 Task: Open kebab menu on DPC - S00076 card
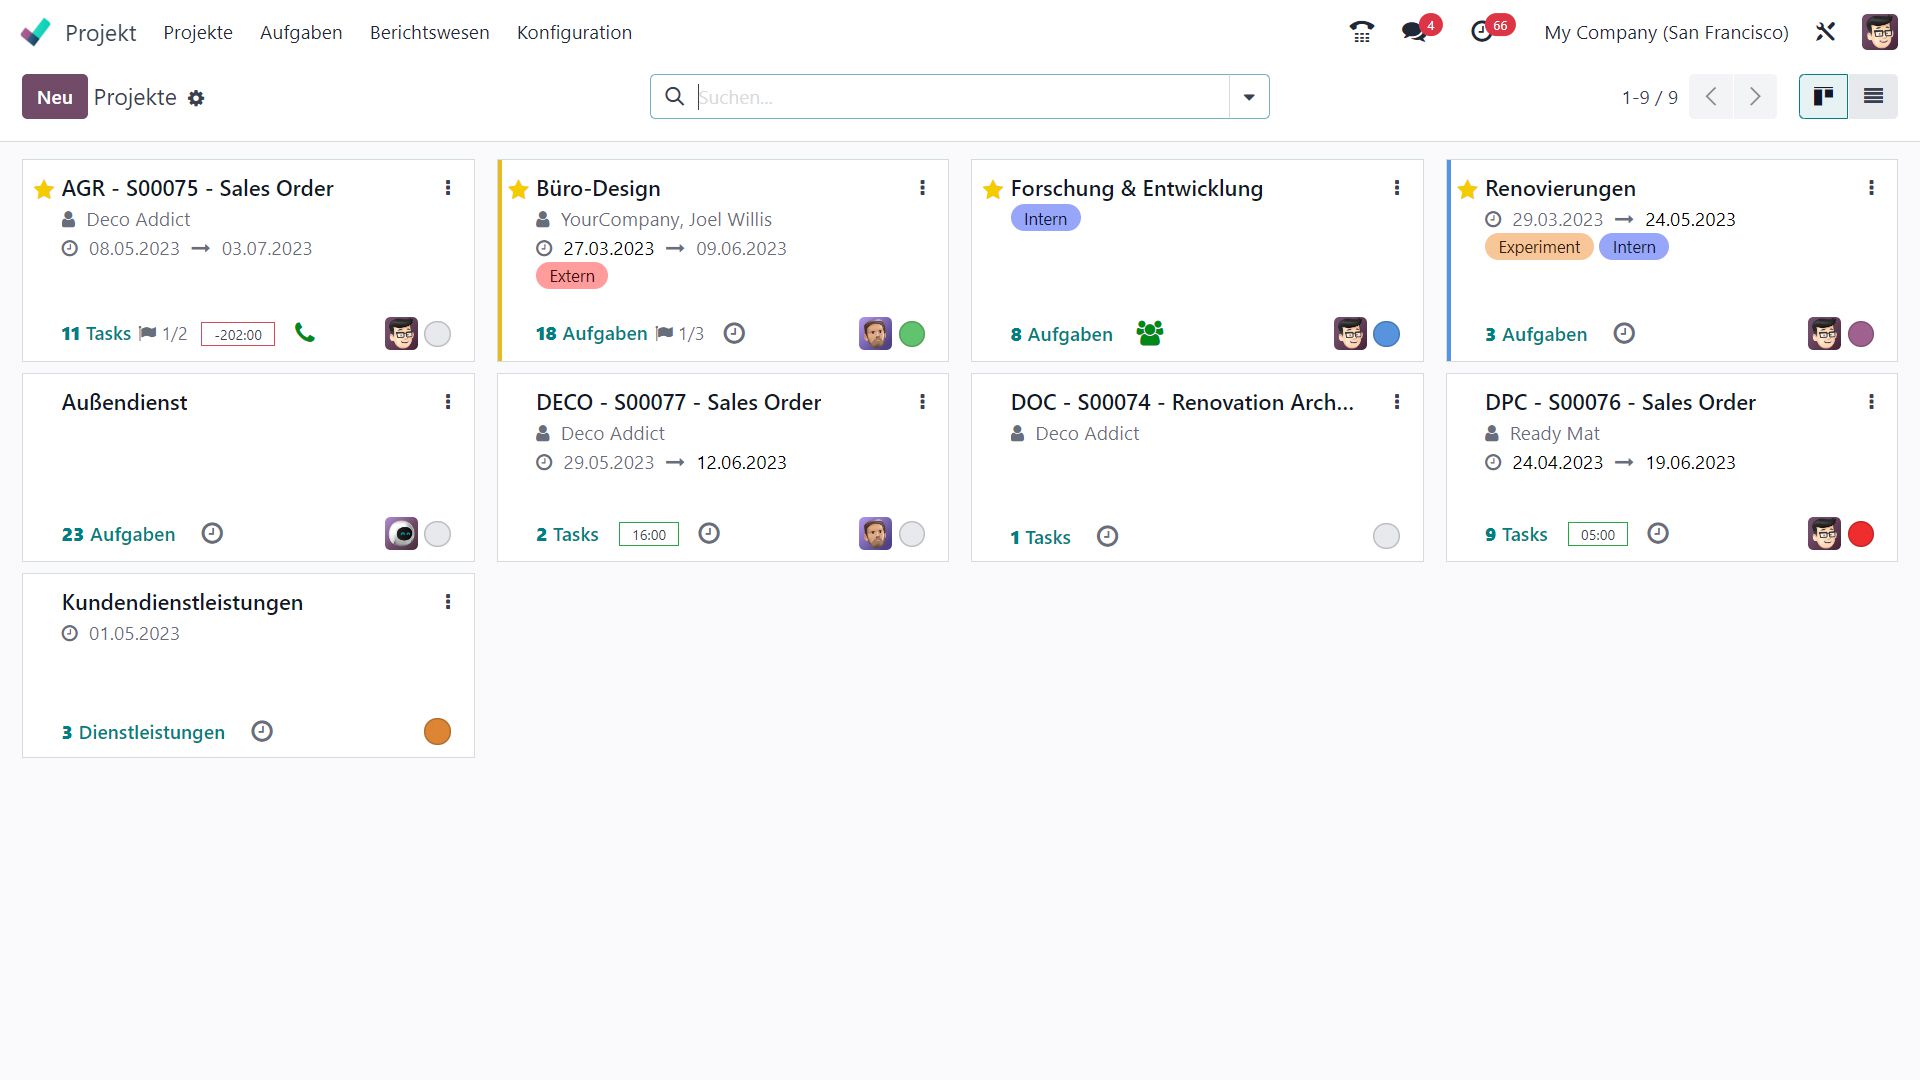click(1871, 402)
